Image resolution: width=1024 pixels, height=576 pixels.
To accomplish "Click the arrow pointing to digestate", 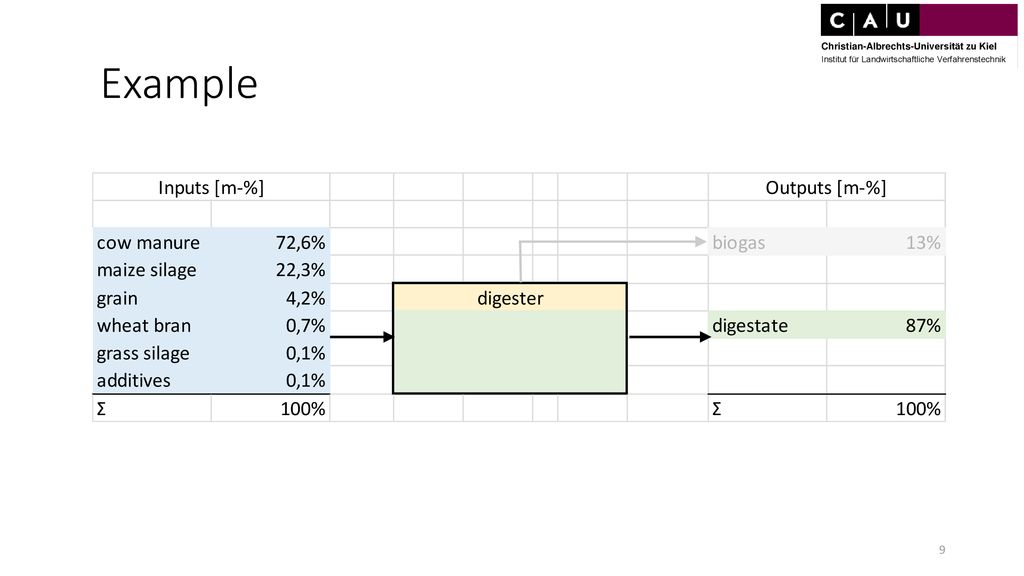I will click(669, 337).
